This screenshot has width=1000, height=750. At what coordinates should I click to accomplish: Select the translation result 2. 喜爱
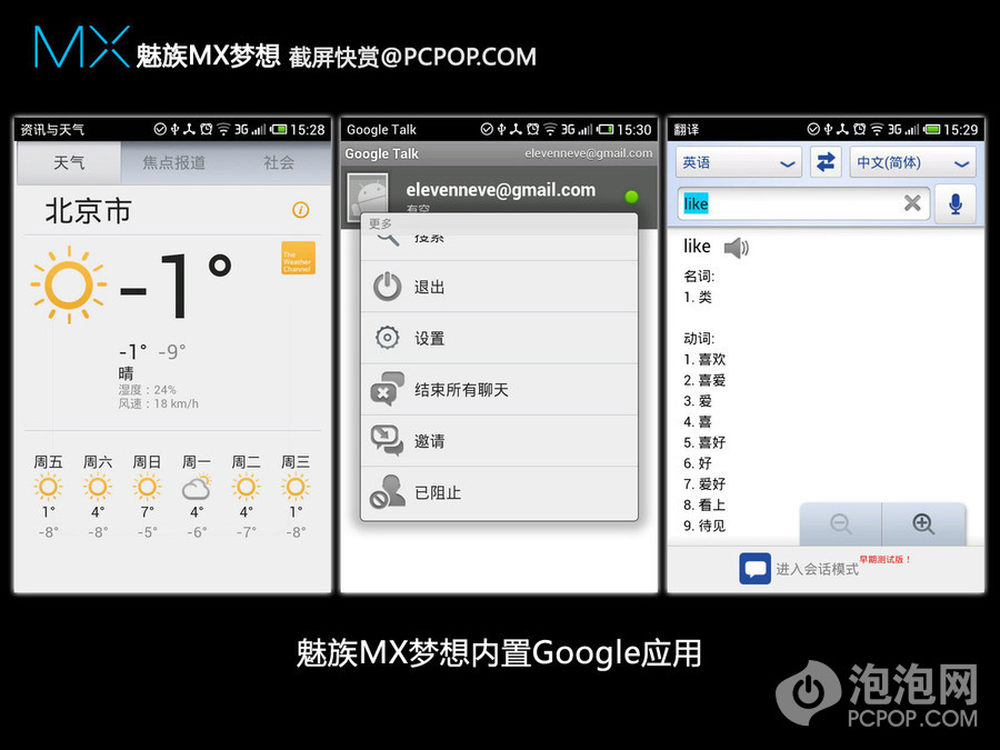pos(705,380)
